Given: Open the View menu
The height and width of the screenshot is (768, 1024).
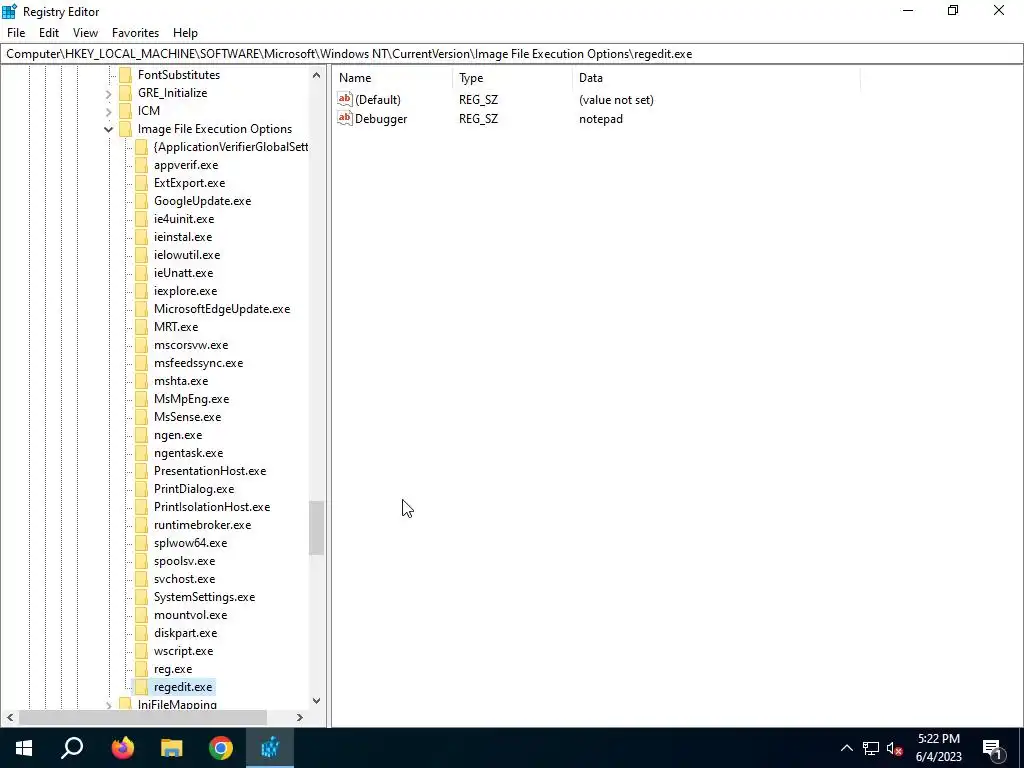Looking at the screenshot, I should point(86,33).
